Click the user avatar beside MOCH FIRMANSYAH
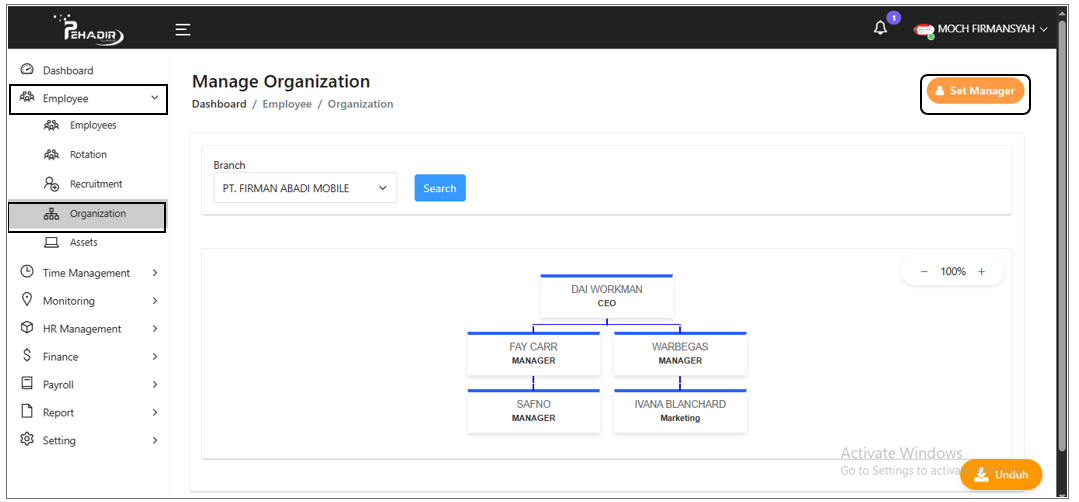 coord(923,30)
